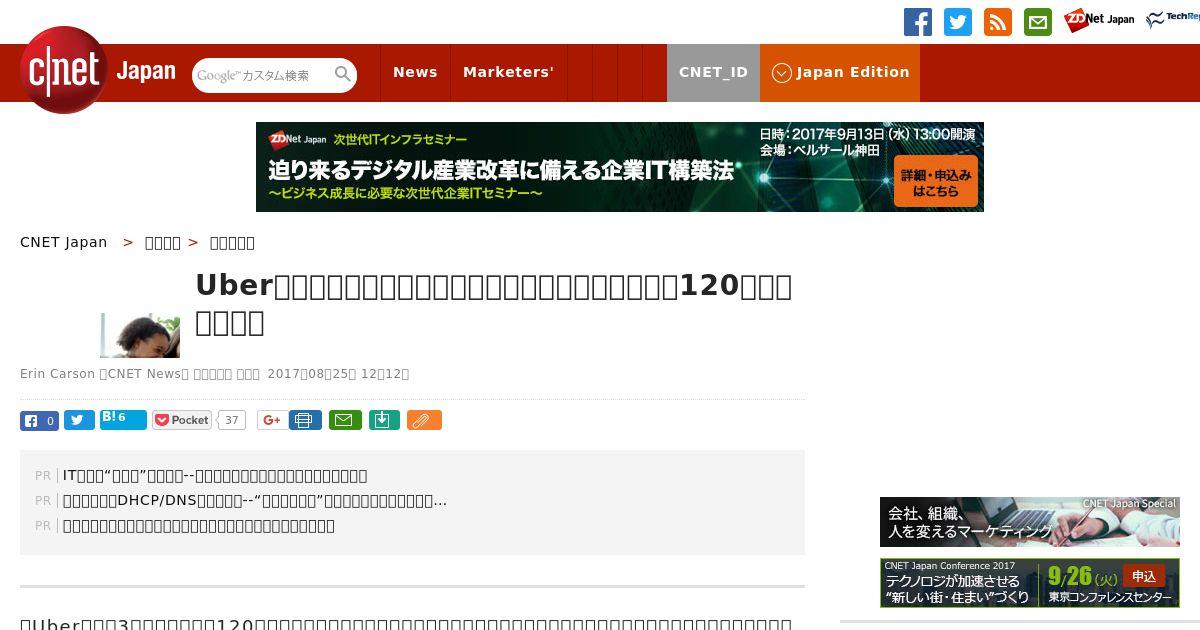Click the teal download/clip icon
This screenshot has width=1200, height=630.
[384, 420]
